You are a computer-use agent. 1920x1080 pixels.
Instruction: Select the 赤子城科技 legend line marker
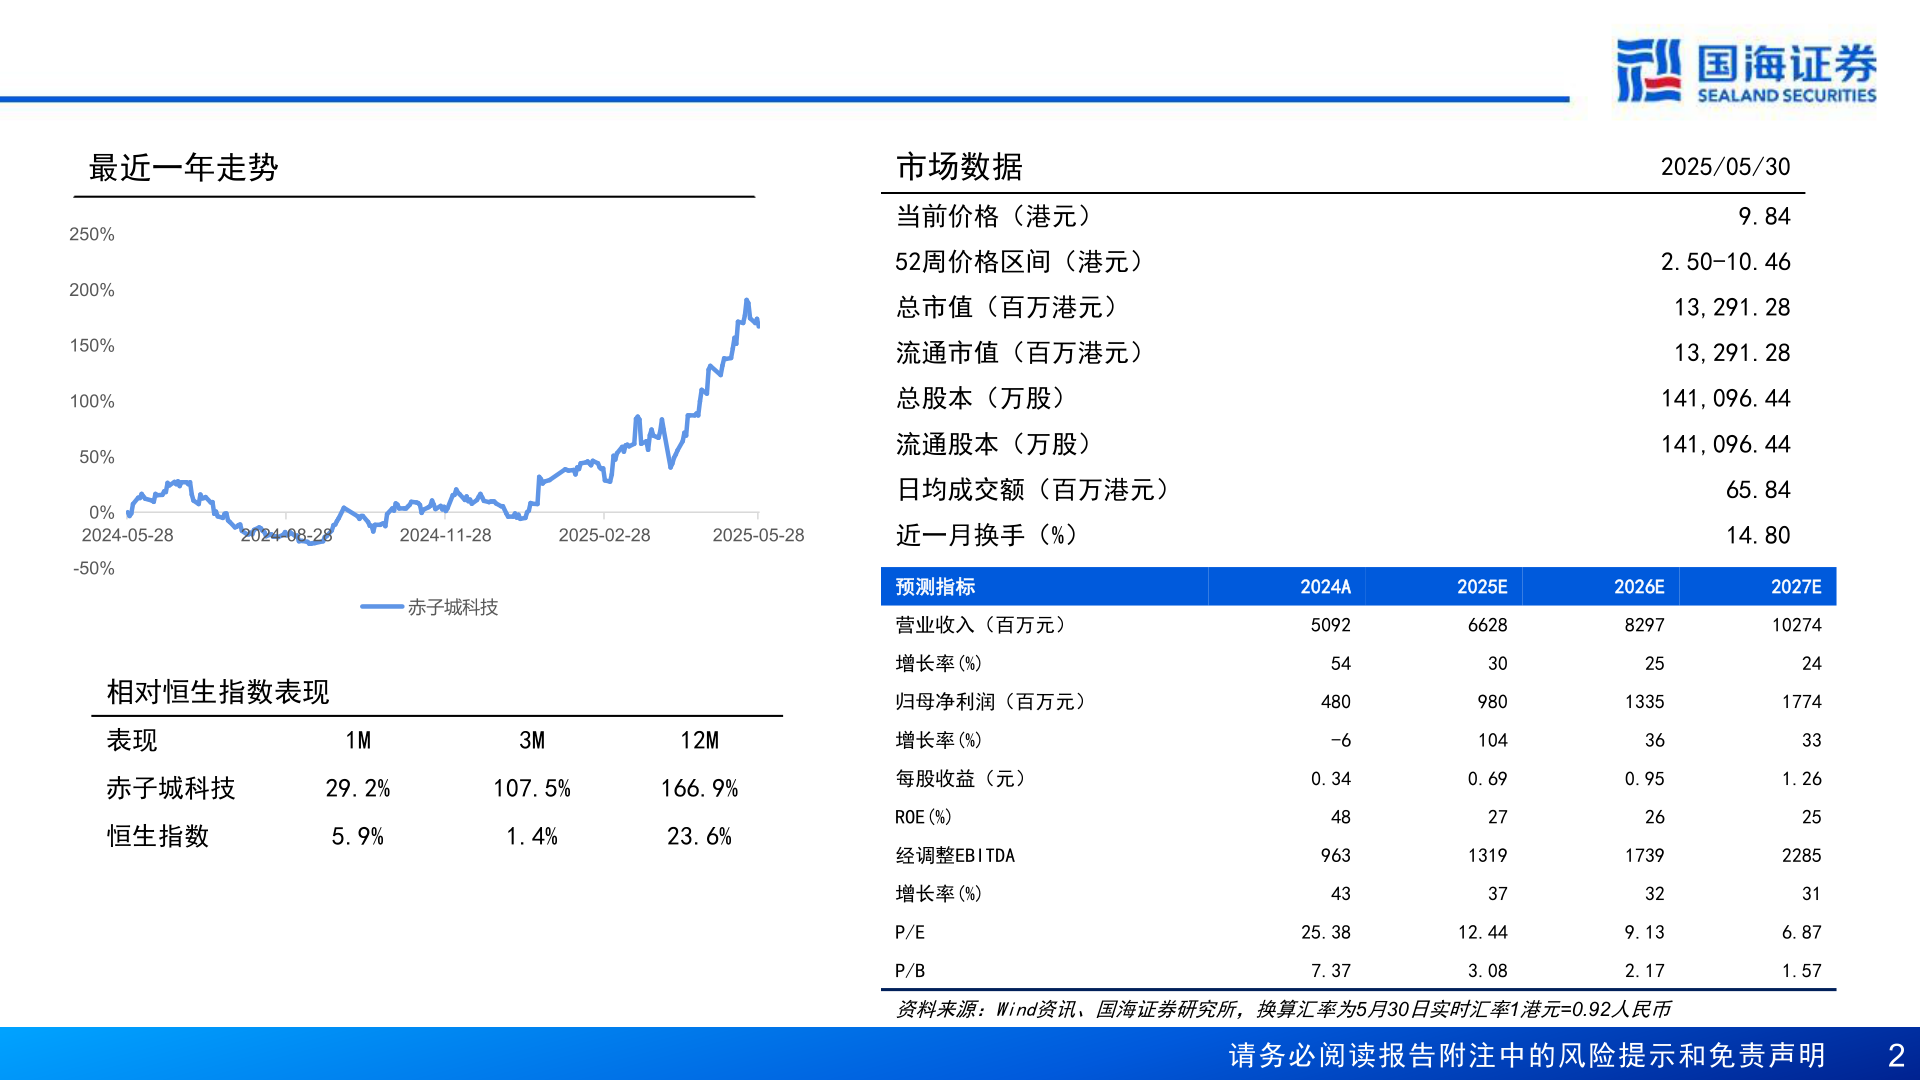[383, 607]
